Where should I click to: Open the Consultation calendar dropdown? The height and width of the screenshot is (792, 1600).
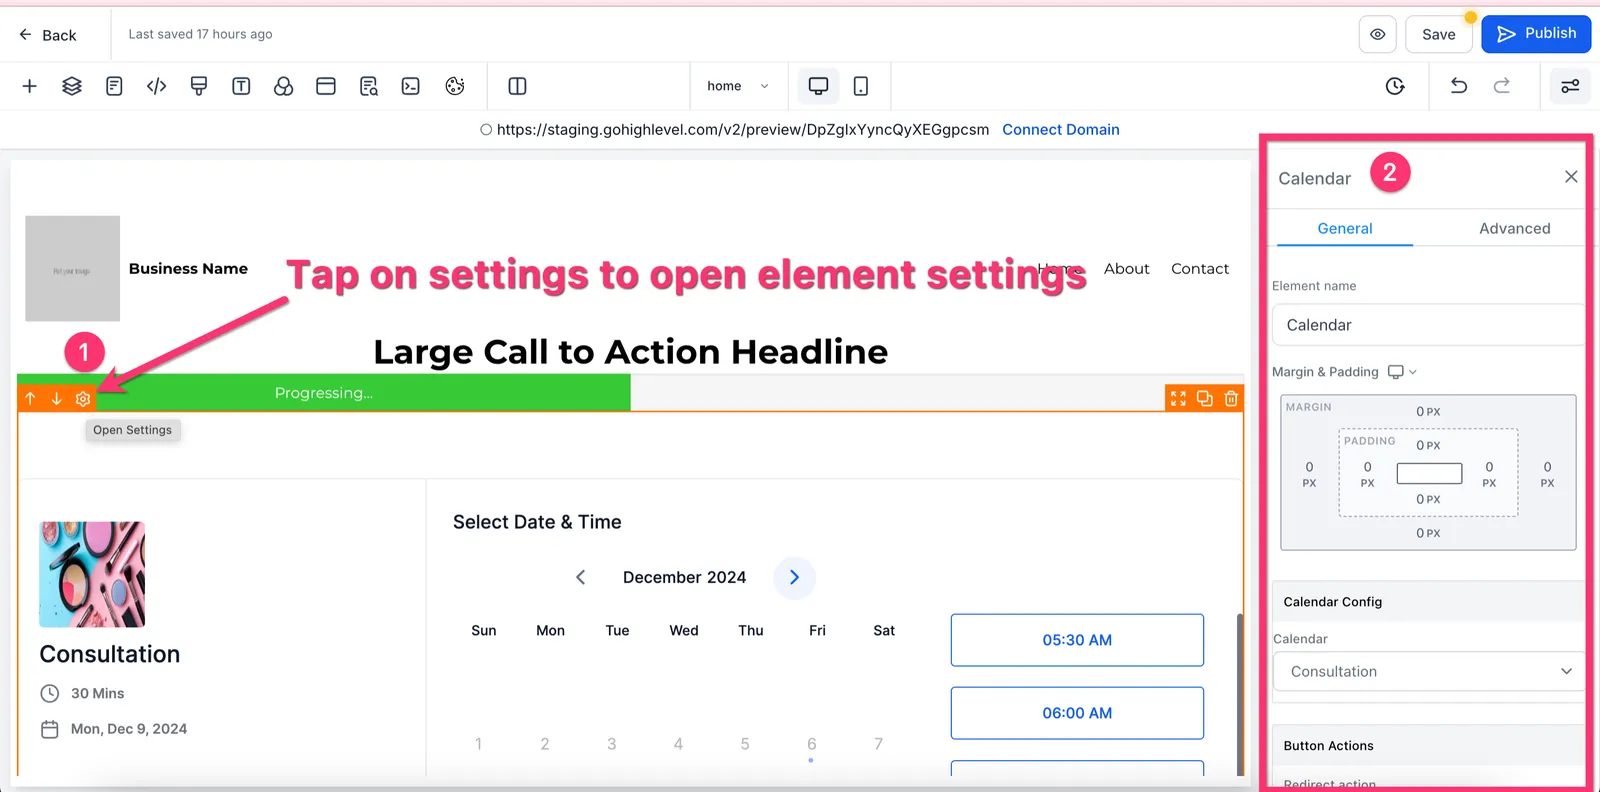pyautogui.click(x=1427, y=671)
